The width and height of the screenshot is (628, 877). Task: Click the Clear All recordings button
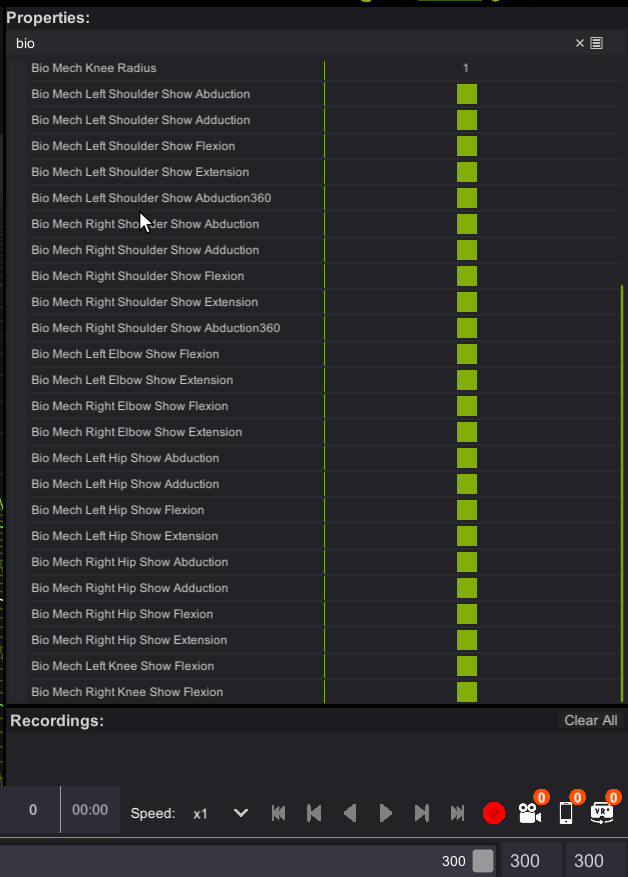point(590,720)
